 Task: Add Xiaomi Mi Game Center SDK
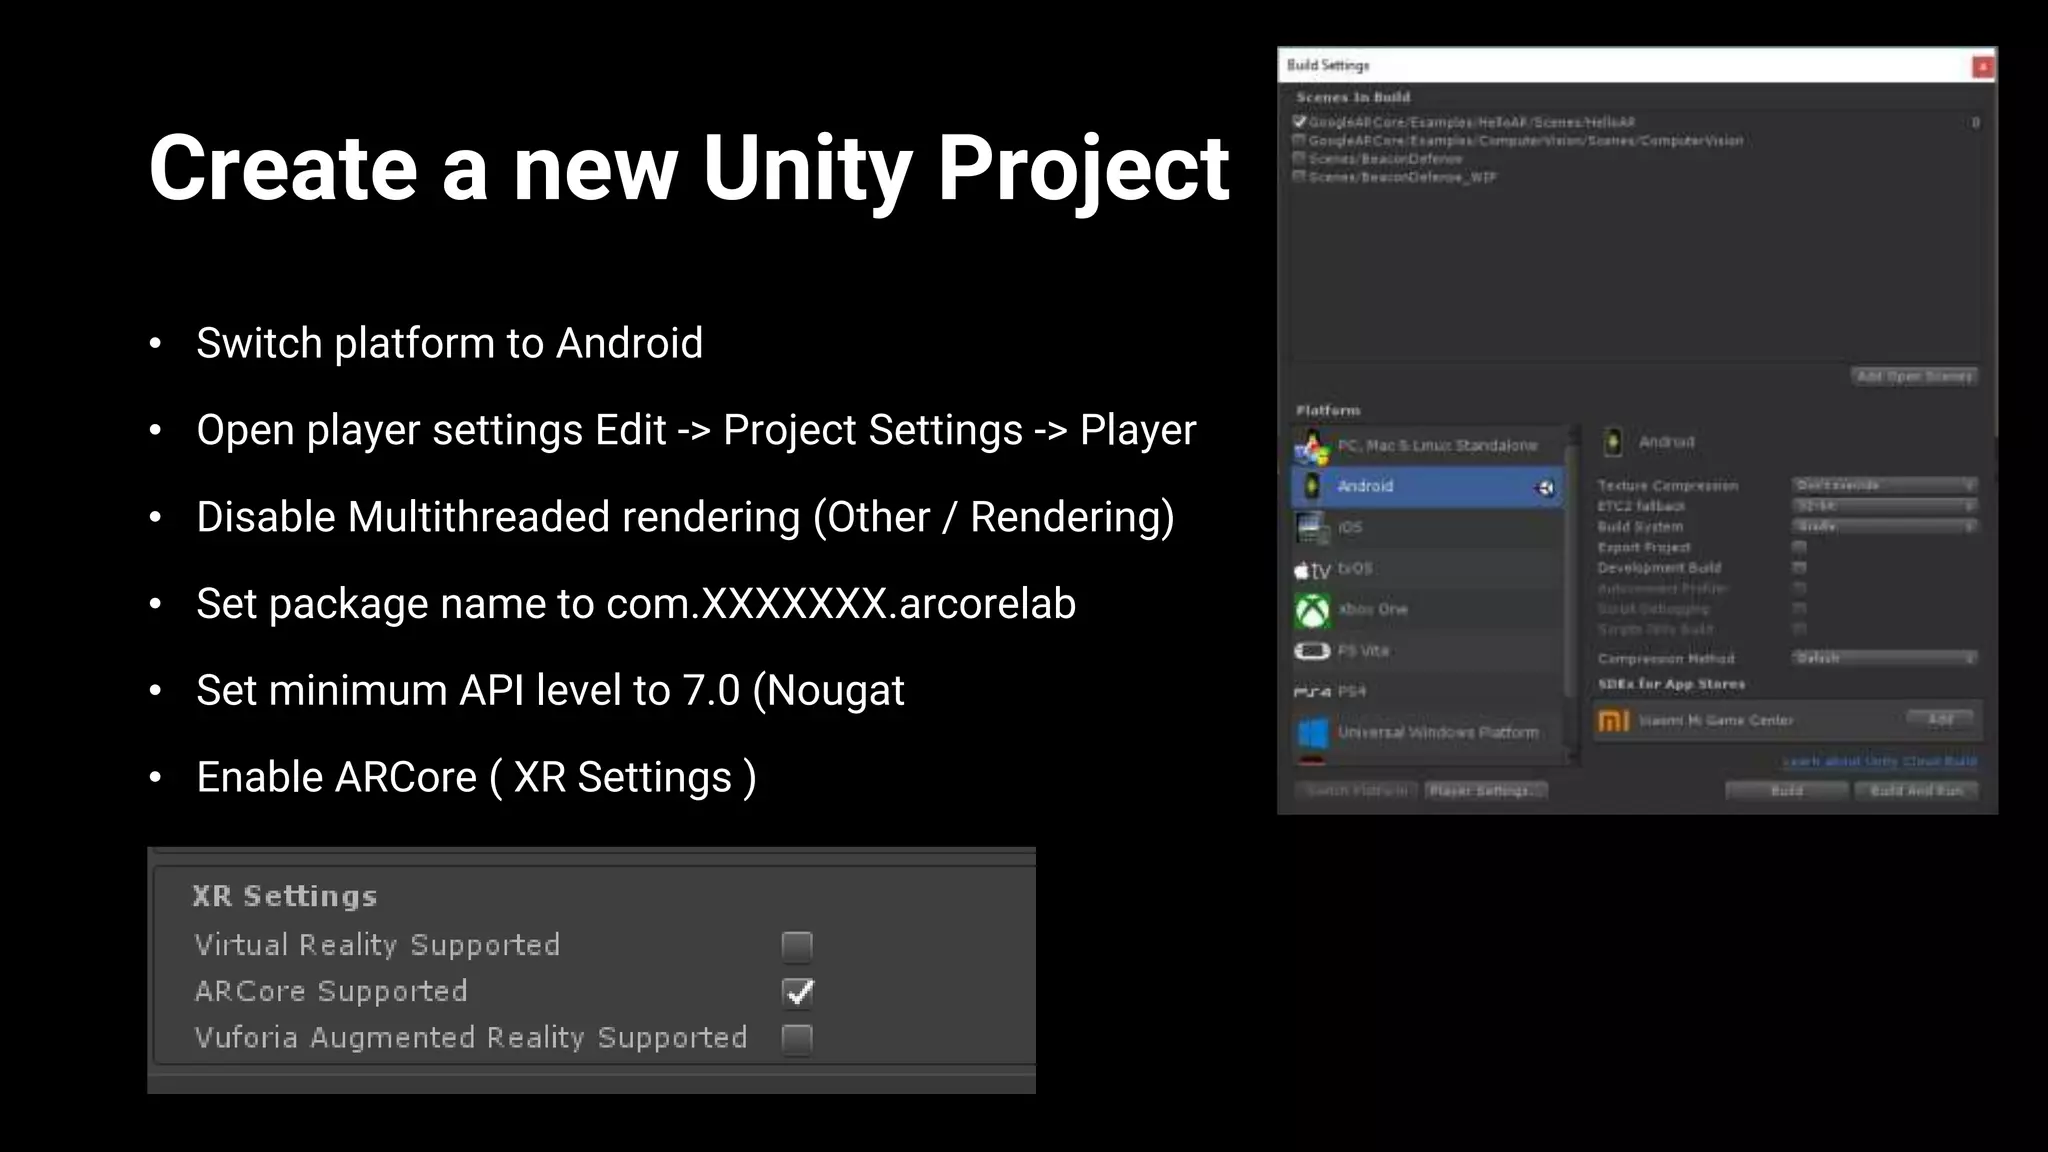point(1940,720)
